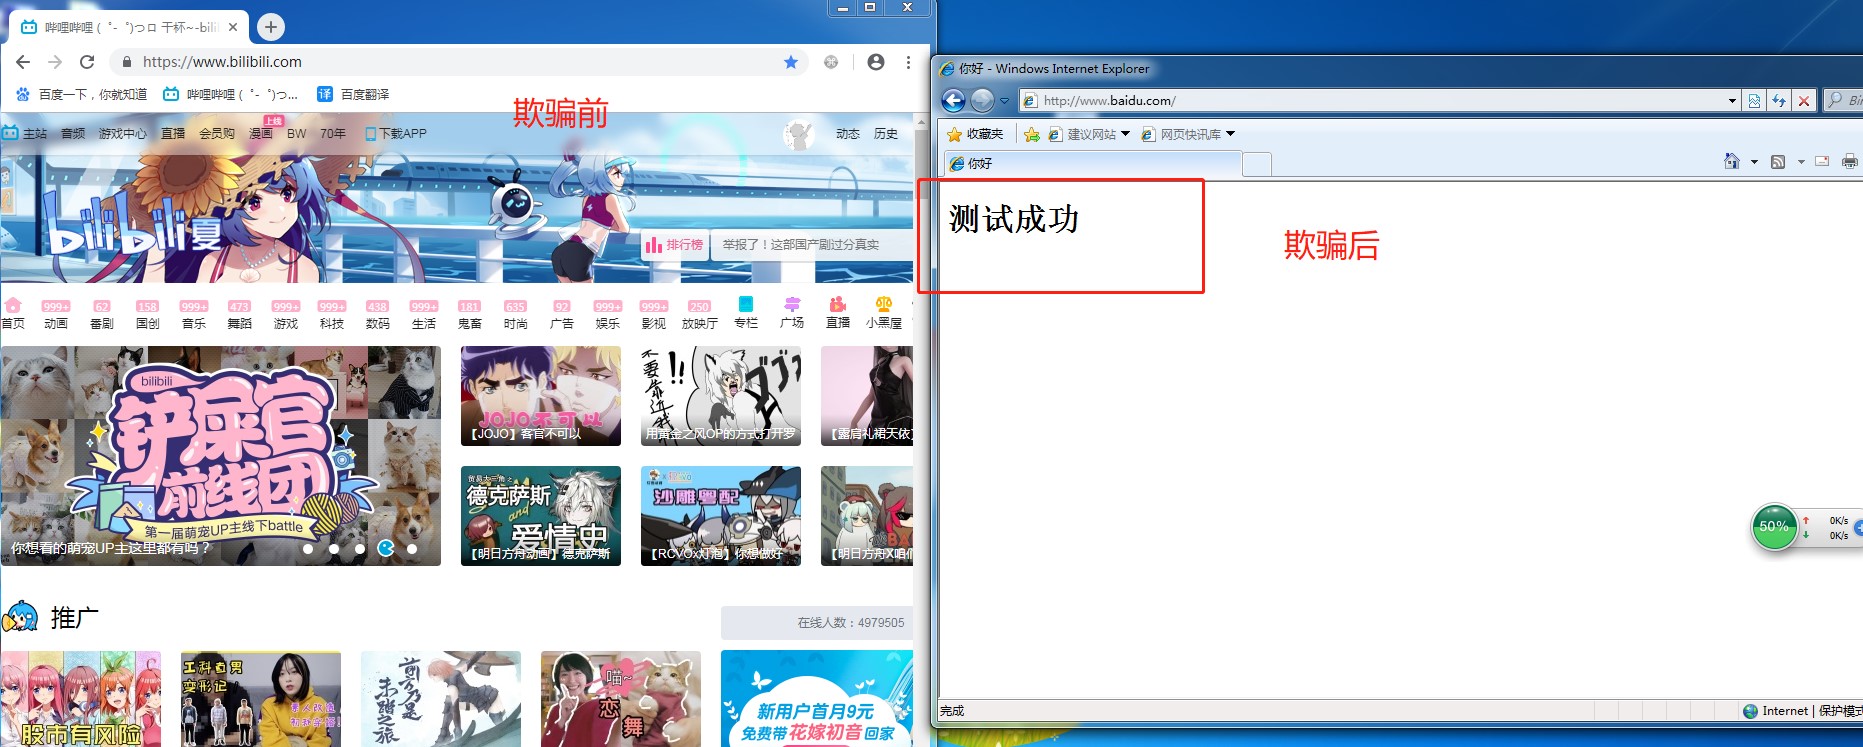Open the 百度一下，你就知道 bookmark
Image resolution: width=1863 pixels, height=747 pixels.
click(x=82, y=94)
